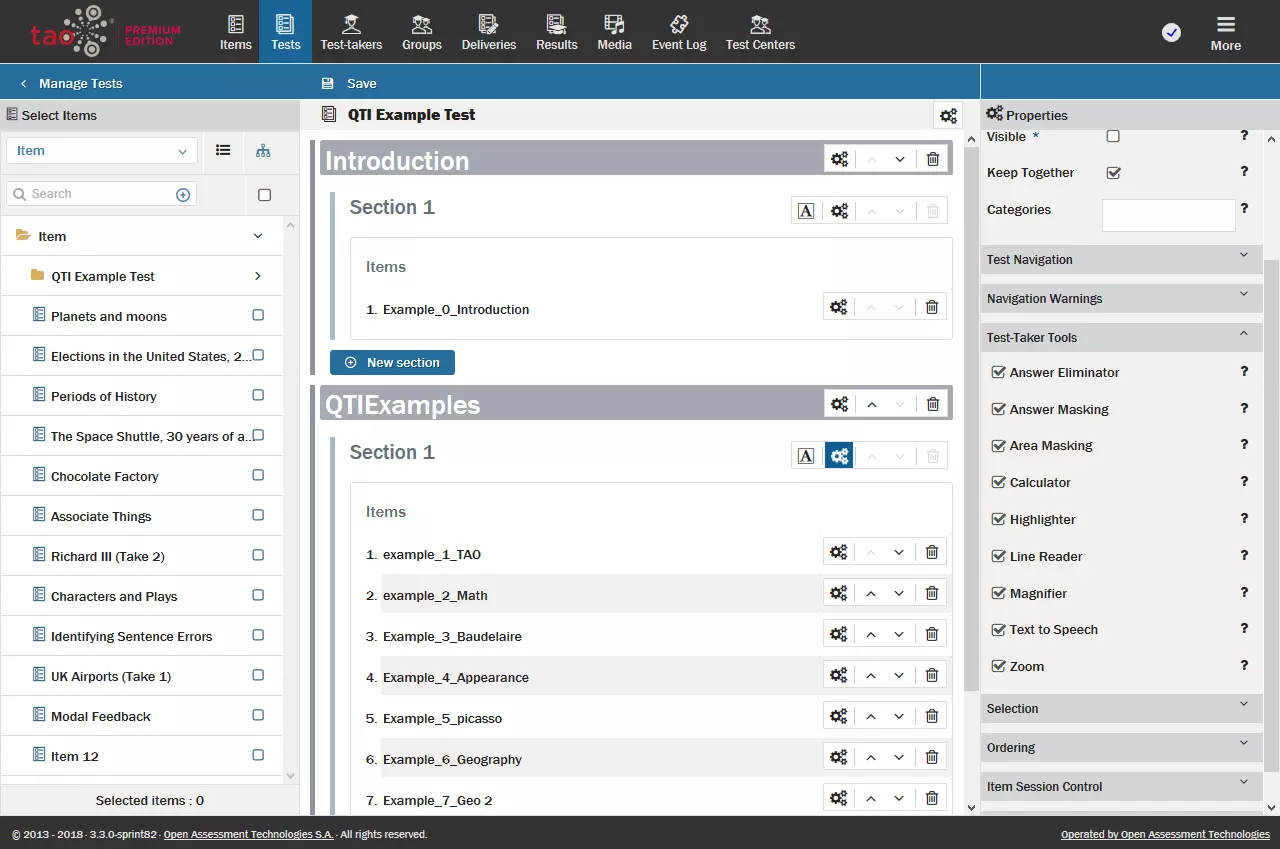
Task: Open QTIExamples test part properties
Action: click(x=839, y=404)
